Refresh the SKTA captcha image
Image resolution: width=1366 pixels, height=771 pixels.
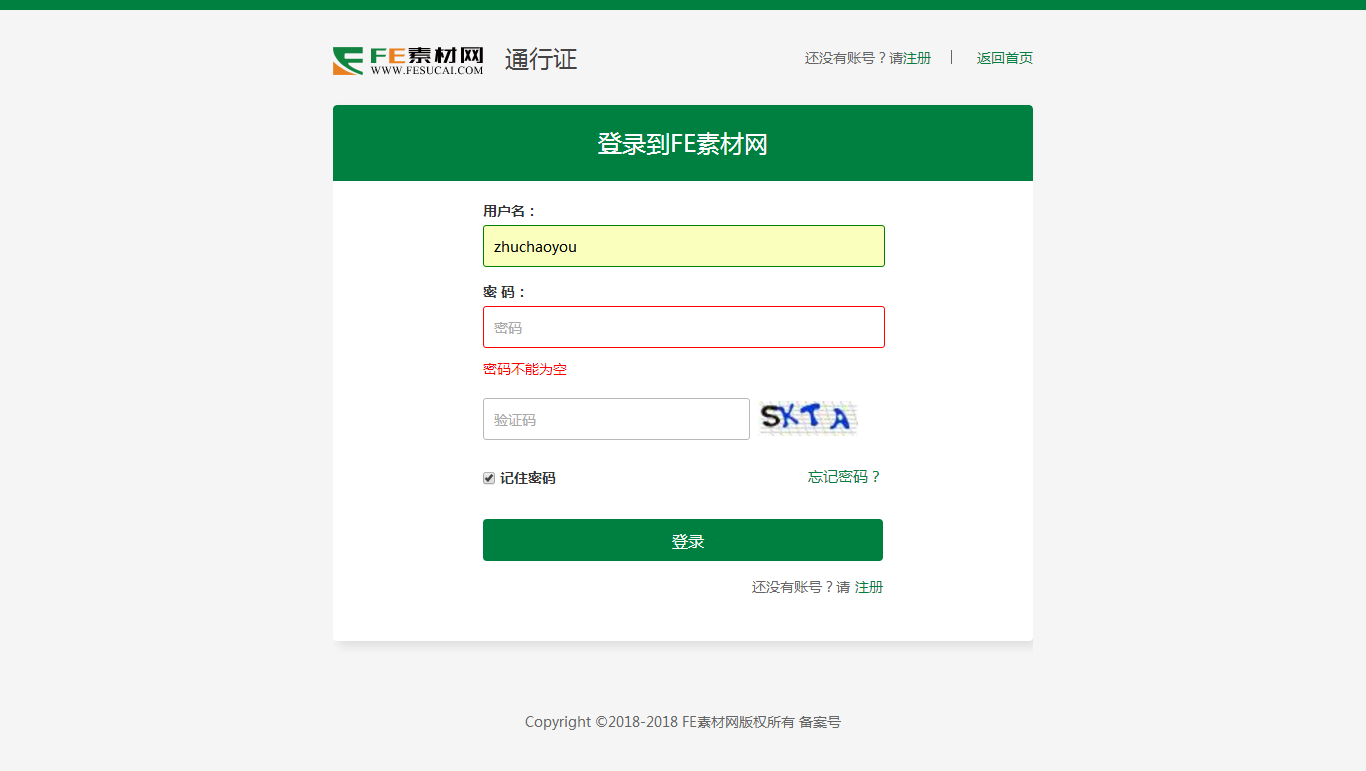[808, 418]
